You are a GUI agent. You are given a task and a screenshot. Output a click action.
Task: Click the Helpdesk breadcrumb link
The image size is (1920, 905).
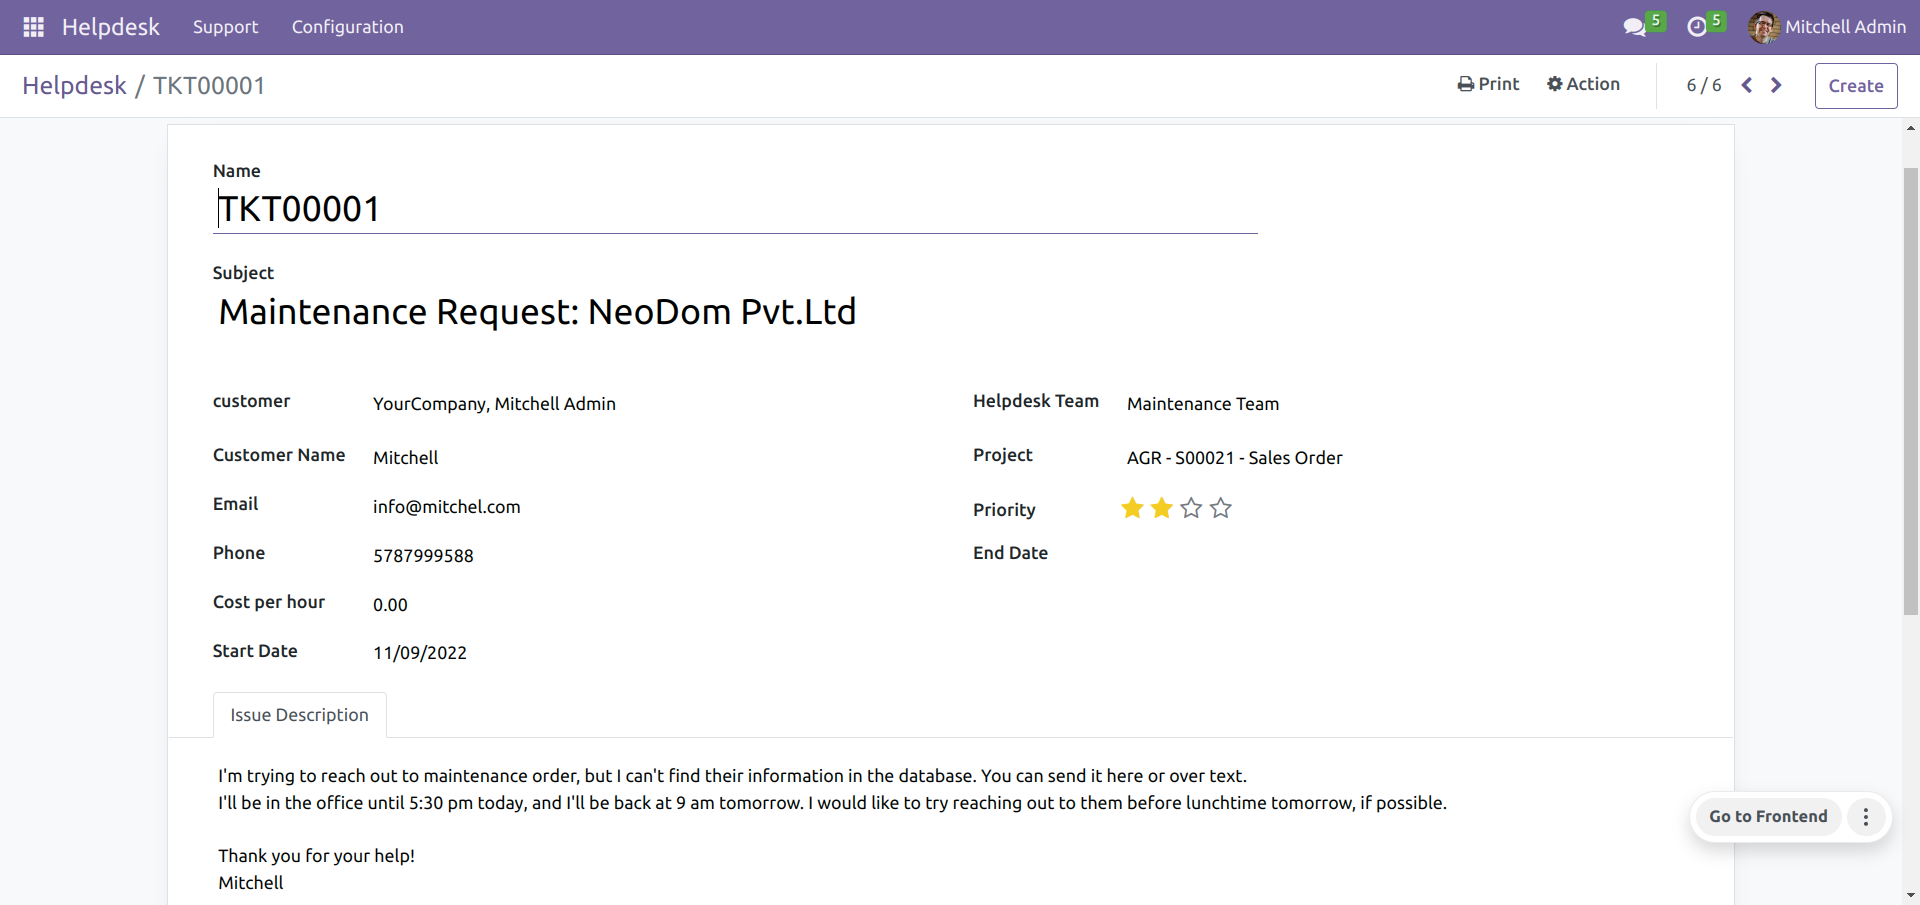[74, 86]
